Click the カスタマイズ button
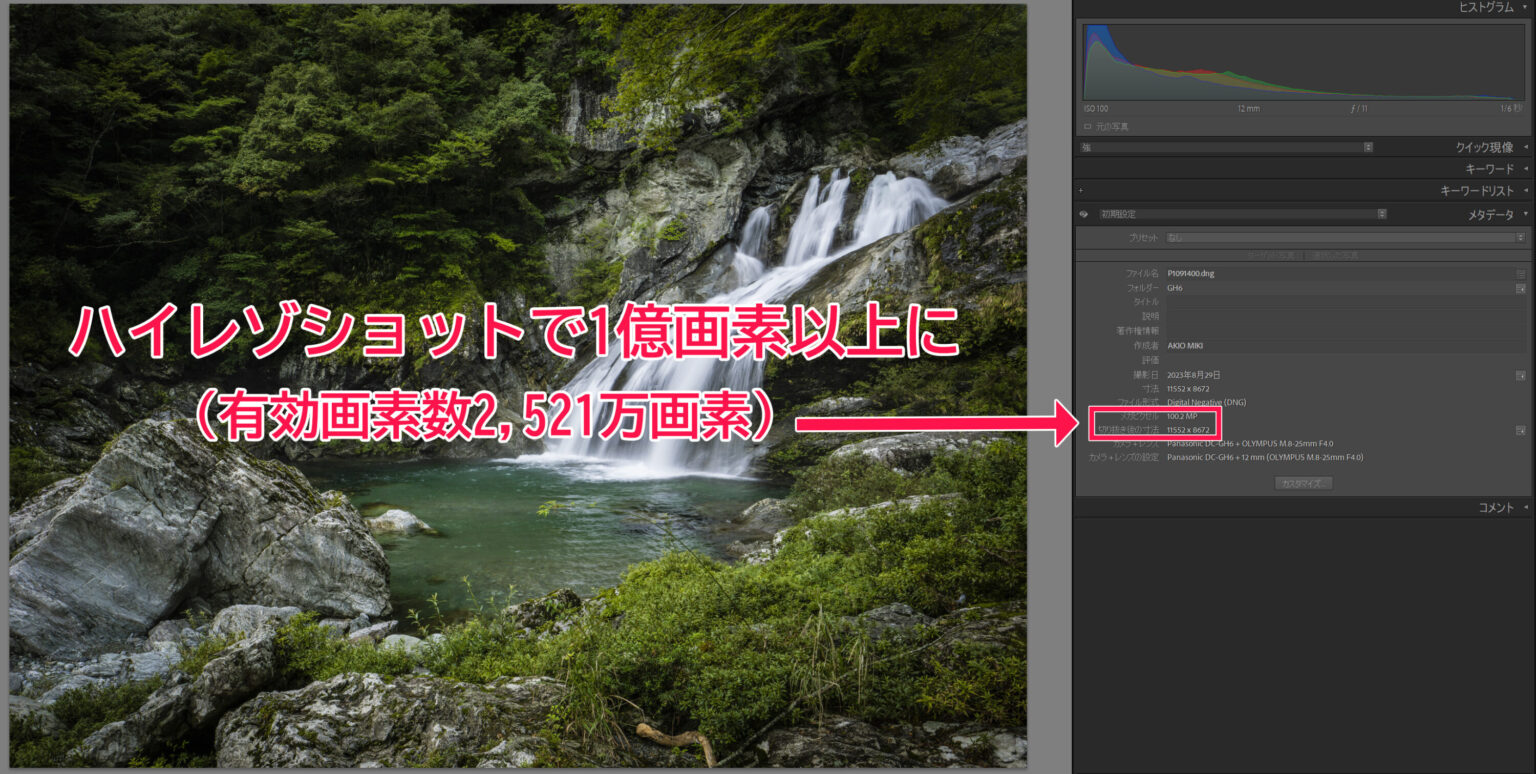Image resolution: width=1536 pixels, height=774 pixels. click(1303, 483)
